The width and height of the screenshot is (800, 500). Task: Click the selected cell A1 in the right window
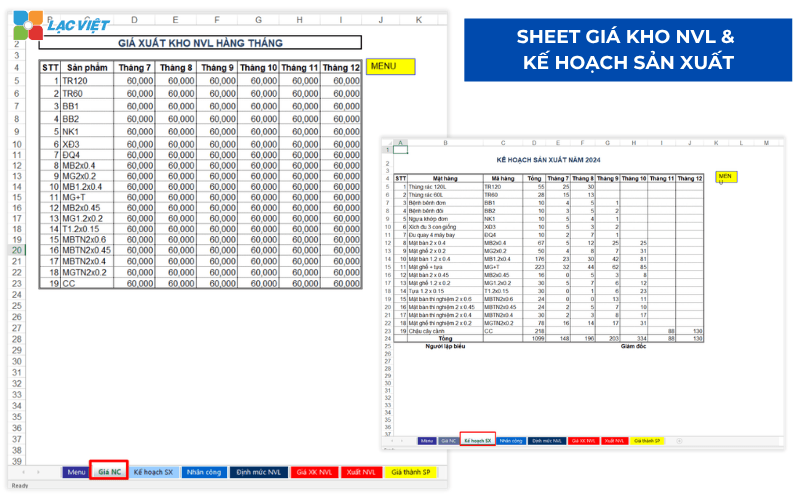pos(401,149)
